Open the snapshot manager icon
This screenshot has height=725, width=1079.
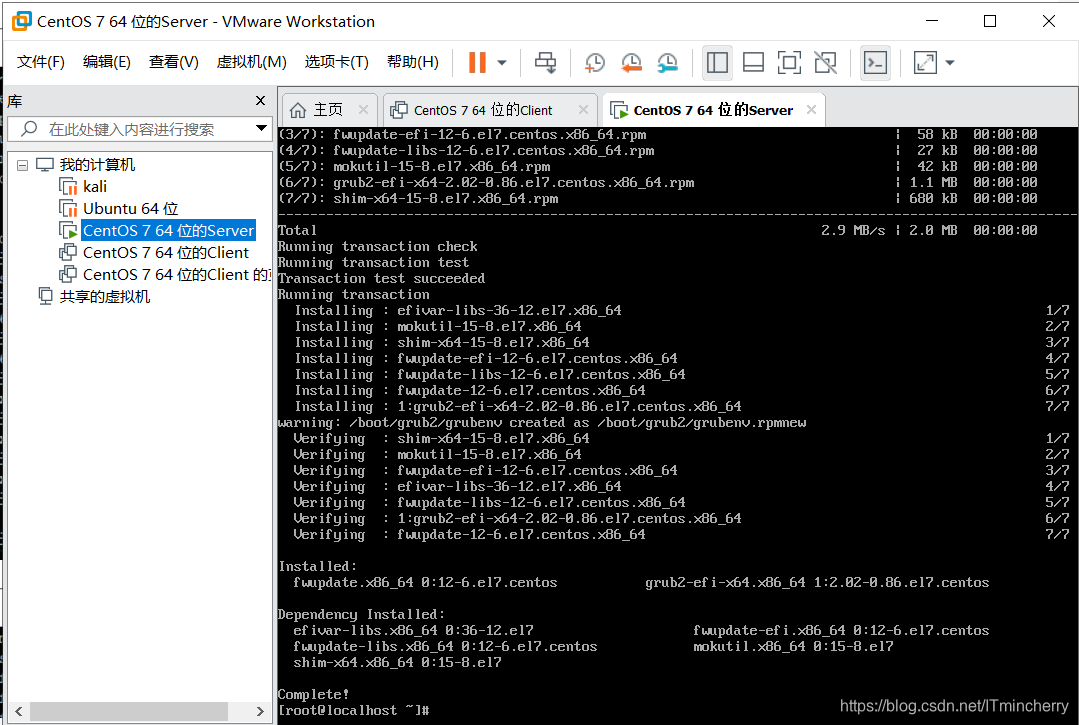667,63
